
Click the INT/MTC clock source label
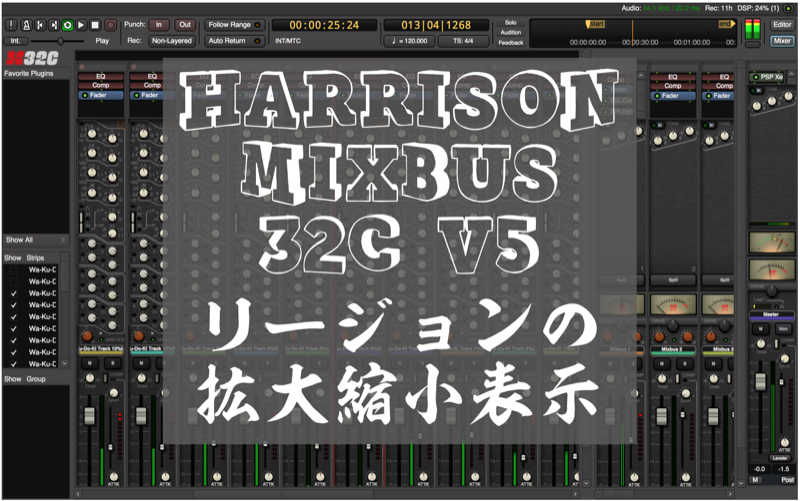tap(287, 41)
